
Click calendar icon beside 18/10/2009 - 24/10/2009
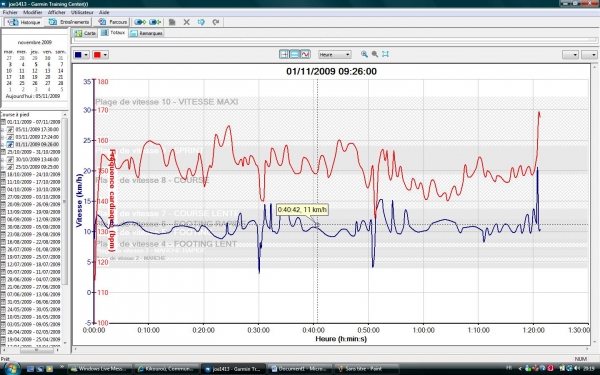click(3, 174)
